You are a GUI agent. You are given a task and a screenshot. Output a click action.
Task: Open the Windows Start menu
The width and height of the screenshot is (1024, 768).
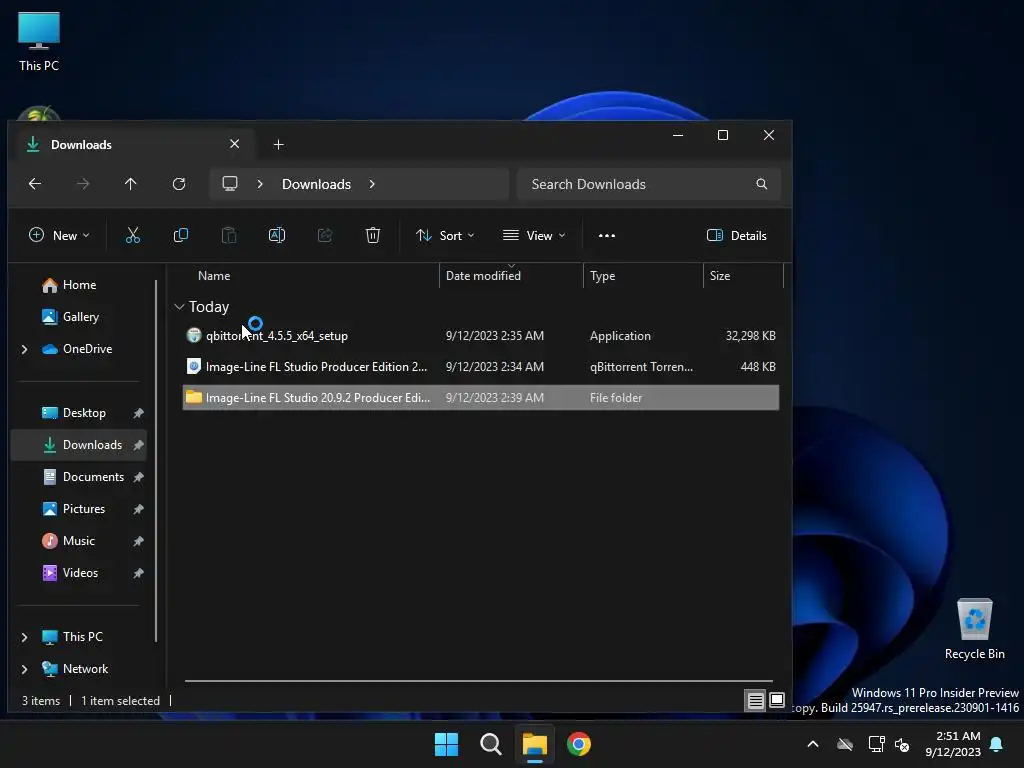[447, 744]
